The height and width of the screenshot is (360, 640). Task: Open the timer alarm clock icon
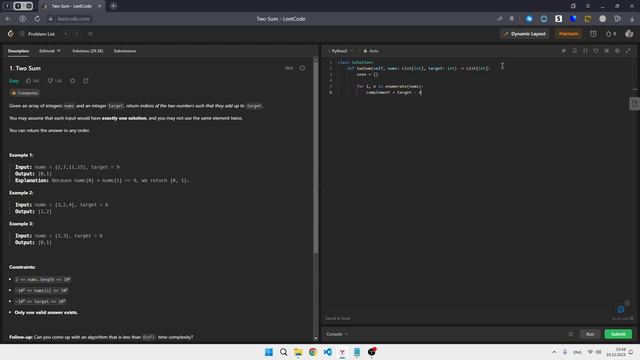593,34
